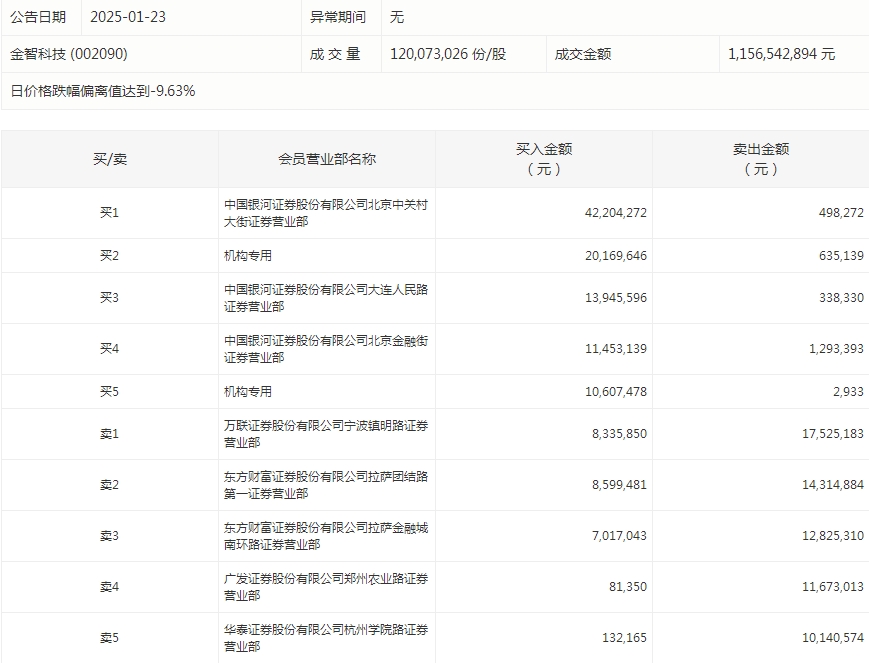The width and height of the screenshot is (869, 663).
Task: Click 拉萨团结路第一证券营业部 in row 卖2
Action: pyautogui.click(x=325, y=483)
